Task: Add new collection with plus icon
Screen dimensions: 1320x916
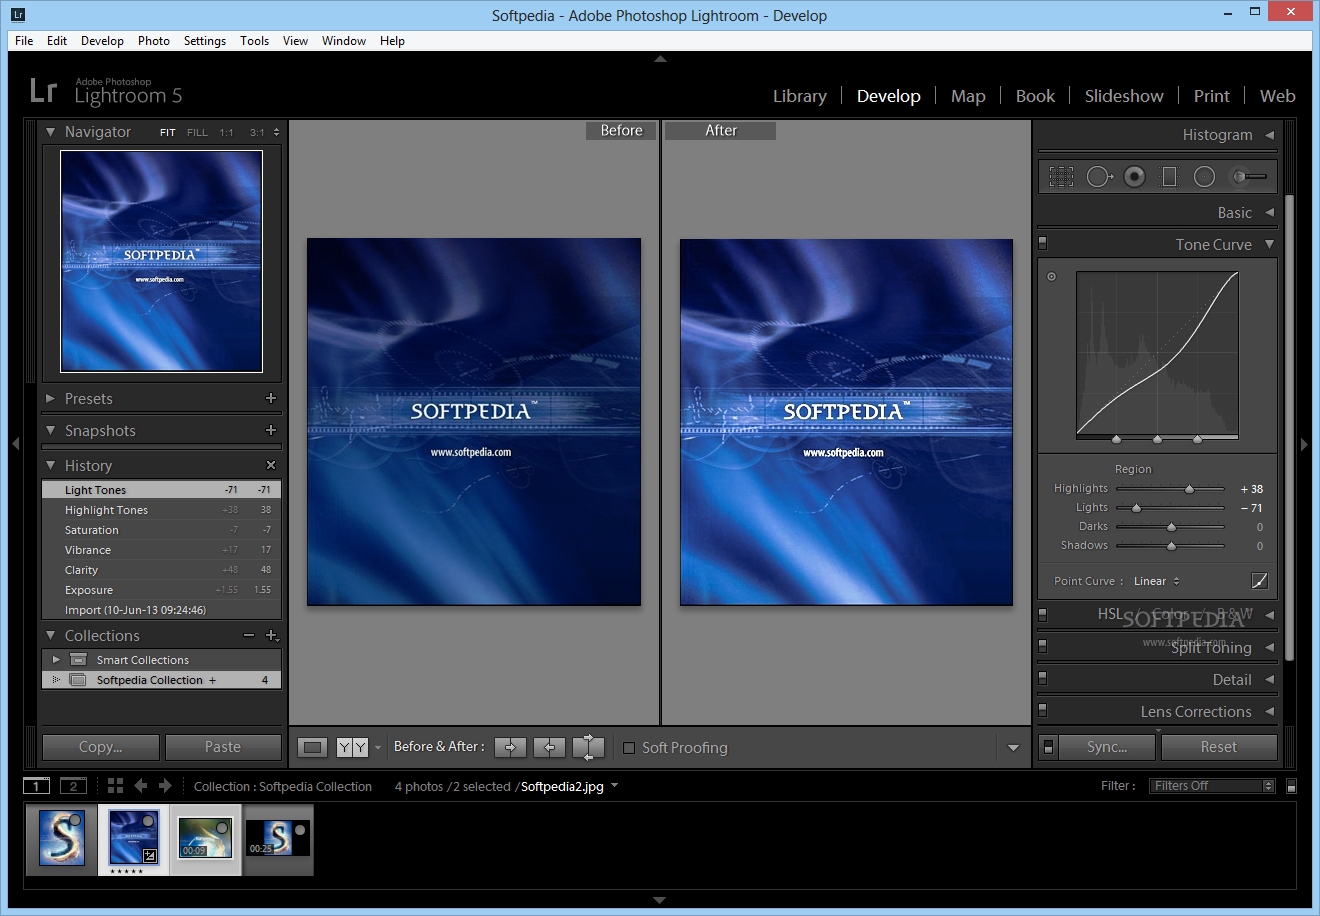Action: click(x=271, y=635)
